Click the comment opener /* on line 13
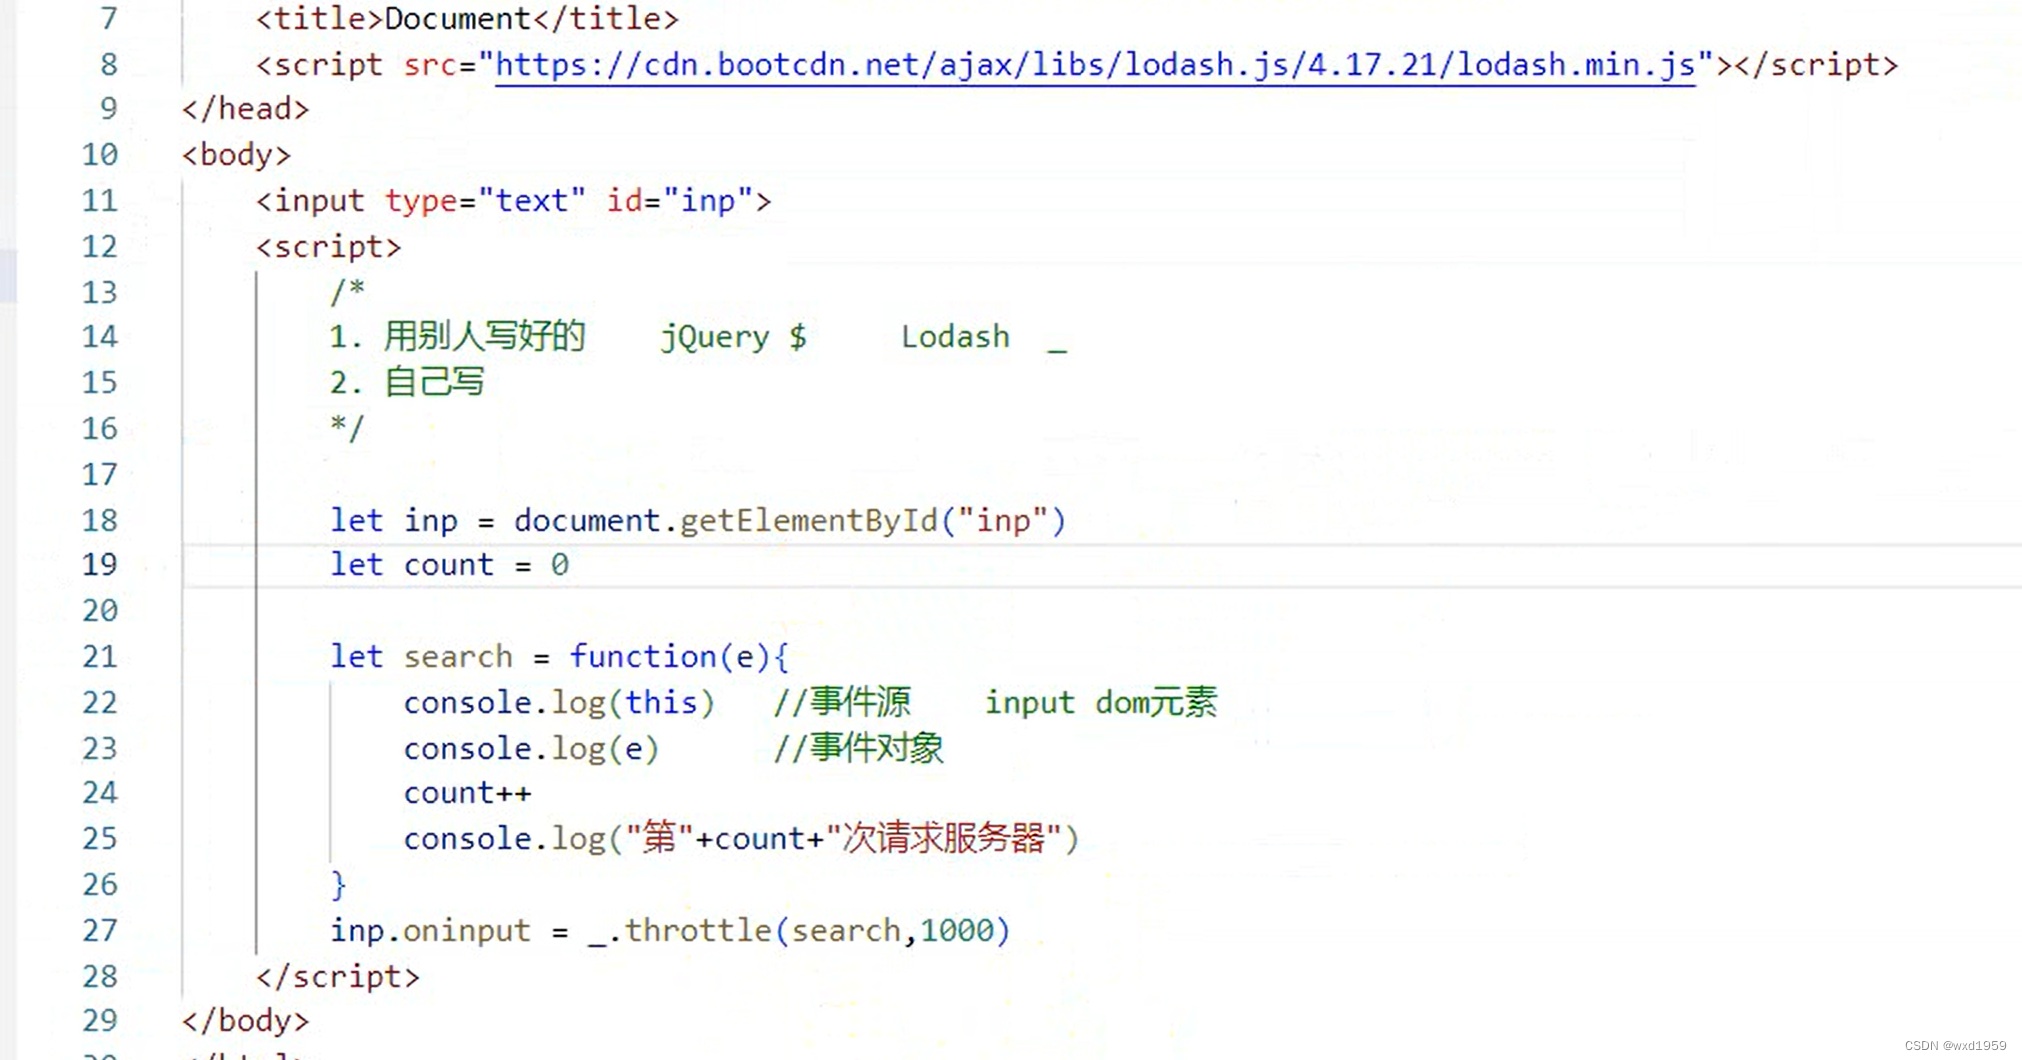 [x=347, y=293]
